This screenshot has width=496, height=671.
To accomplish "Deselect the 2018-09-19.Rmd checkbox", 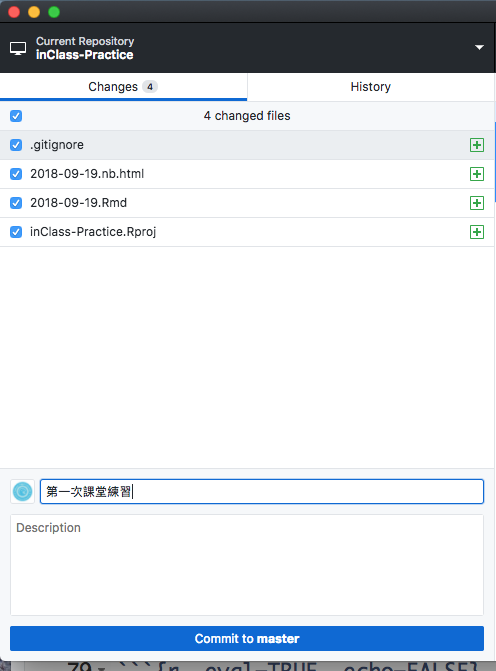I will (16, 203).
